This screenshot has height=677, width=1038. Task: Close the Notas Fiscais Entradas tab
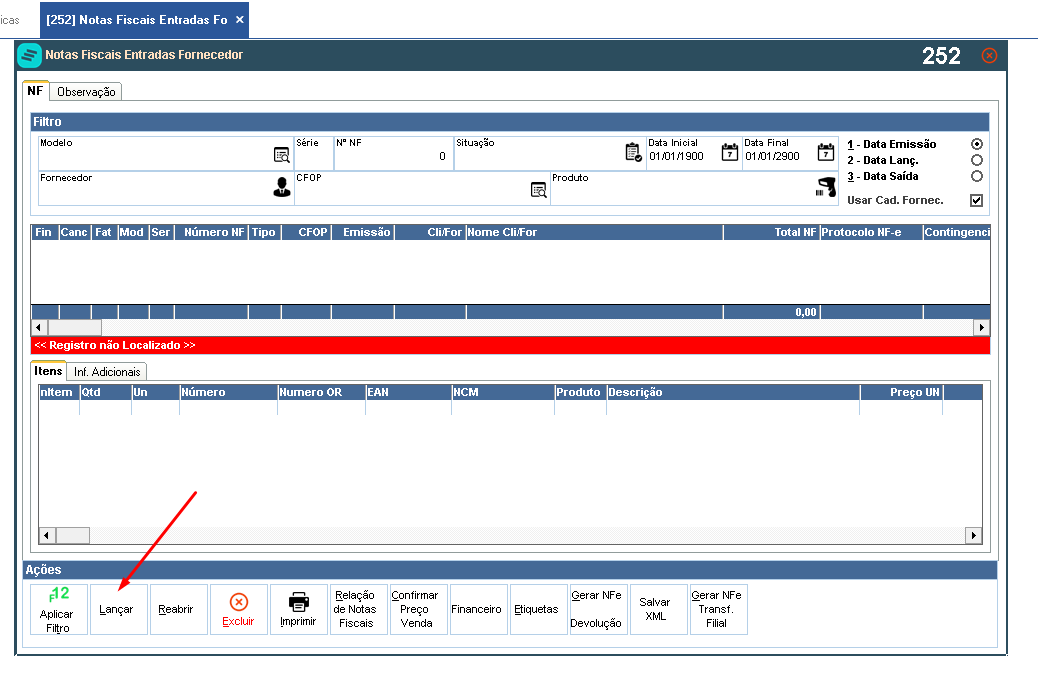(240, 20)
